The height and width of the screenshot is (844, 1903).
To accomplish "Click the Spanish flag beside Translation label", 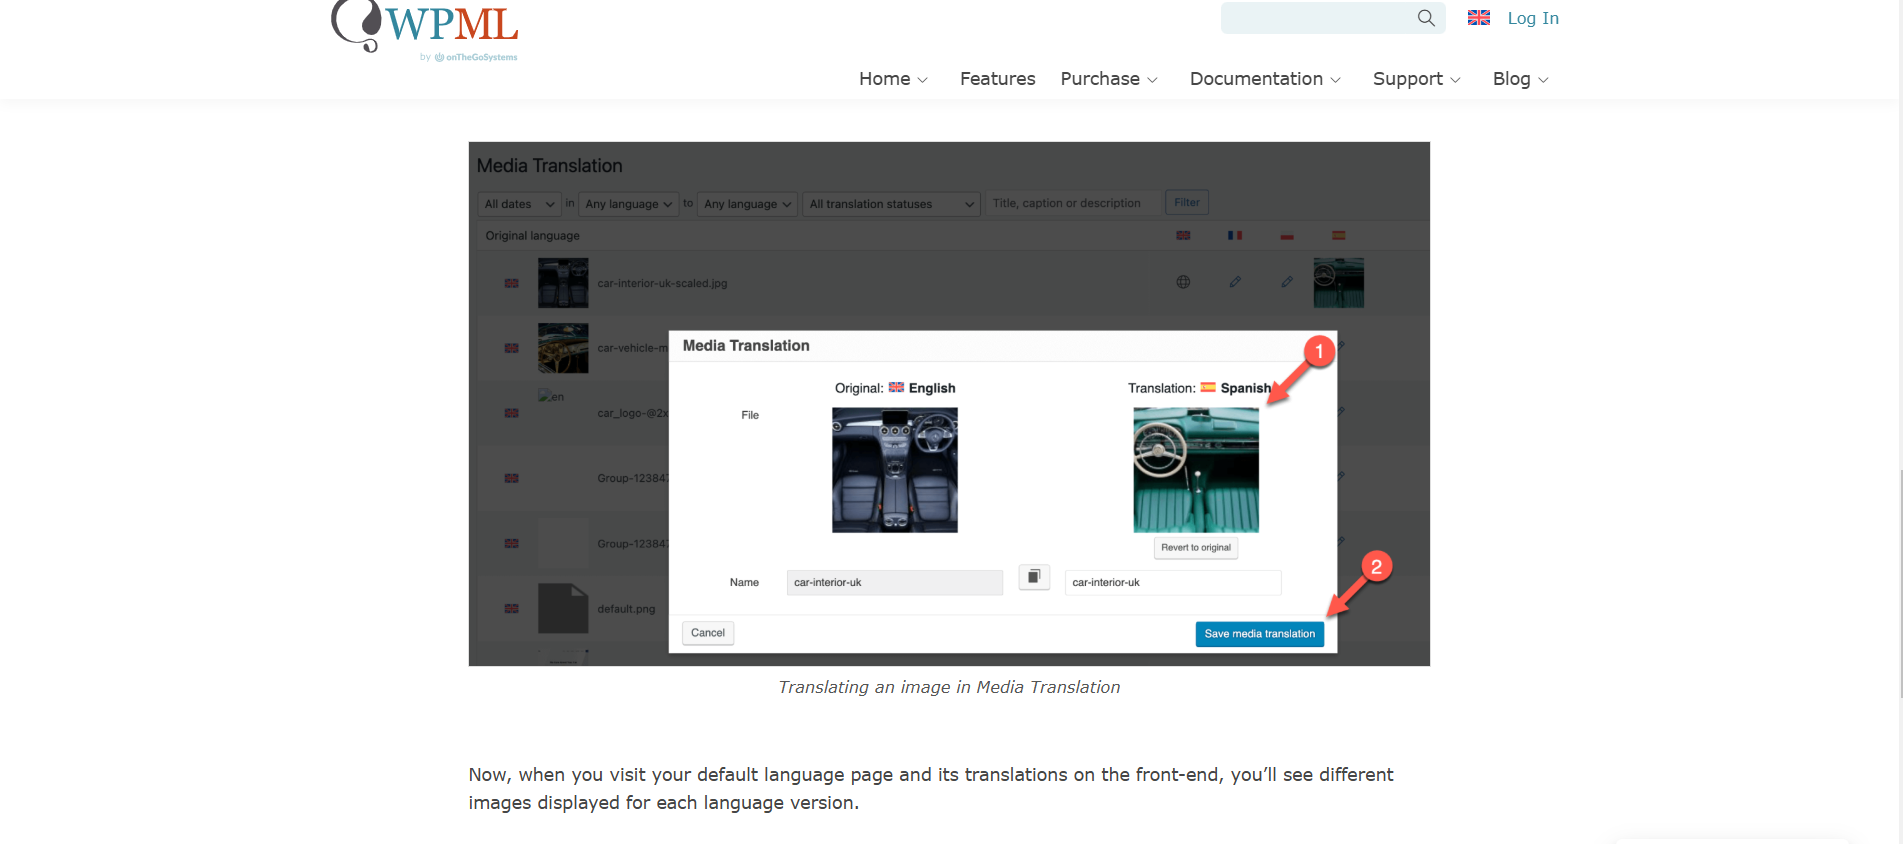I will pyautogui.click(x=1208, y=387).
